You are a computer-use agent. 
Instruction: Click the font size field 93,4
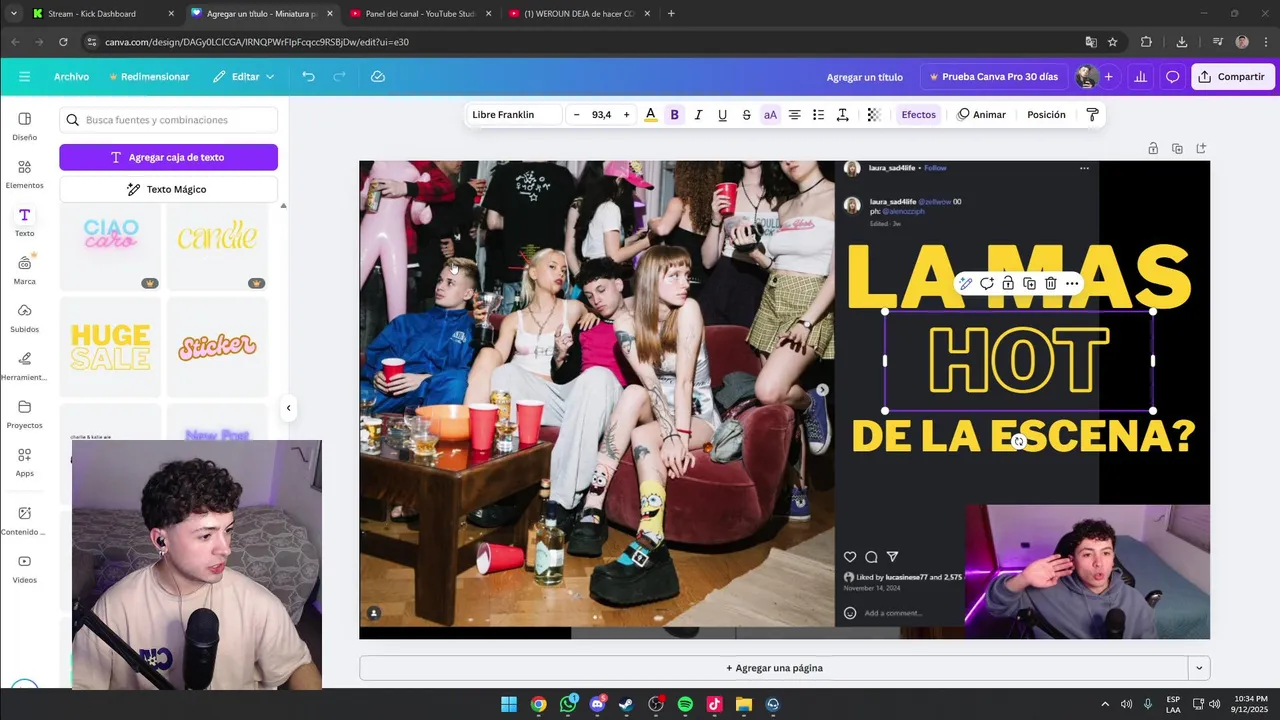point(601,115)
